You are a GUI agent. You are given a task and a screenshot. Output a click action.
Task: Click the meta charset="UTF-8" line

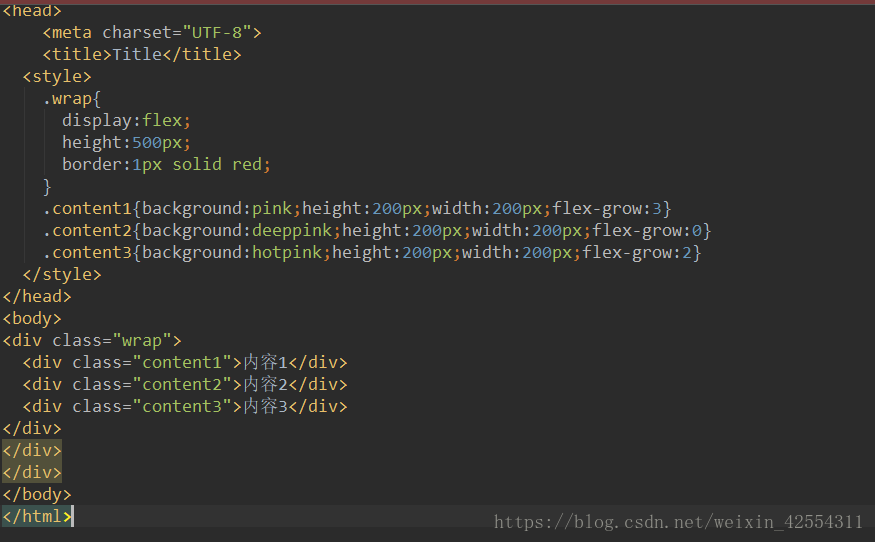point(152,32)
